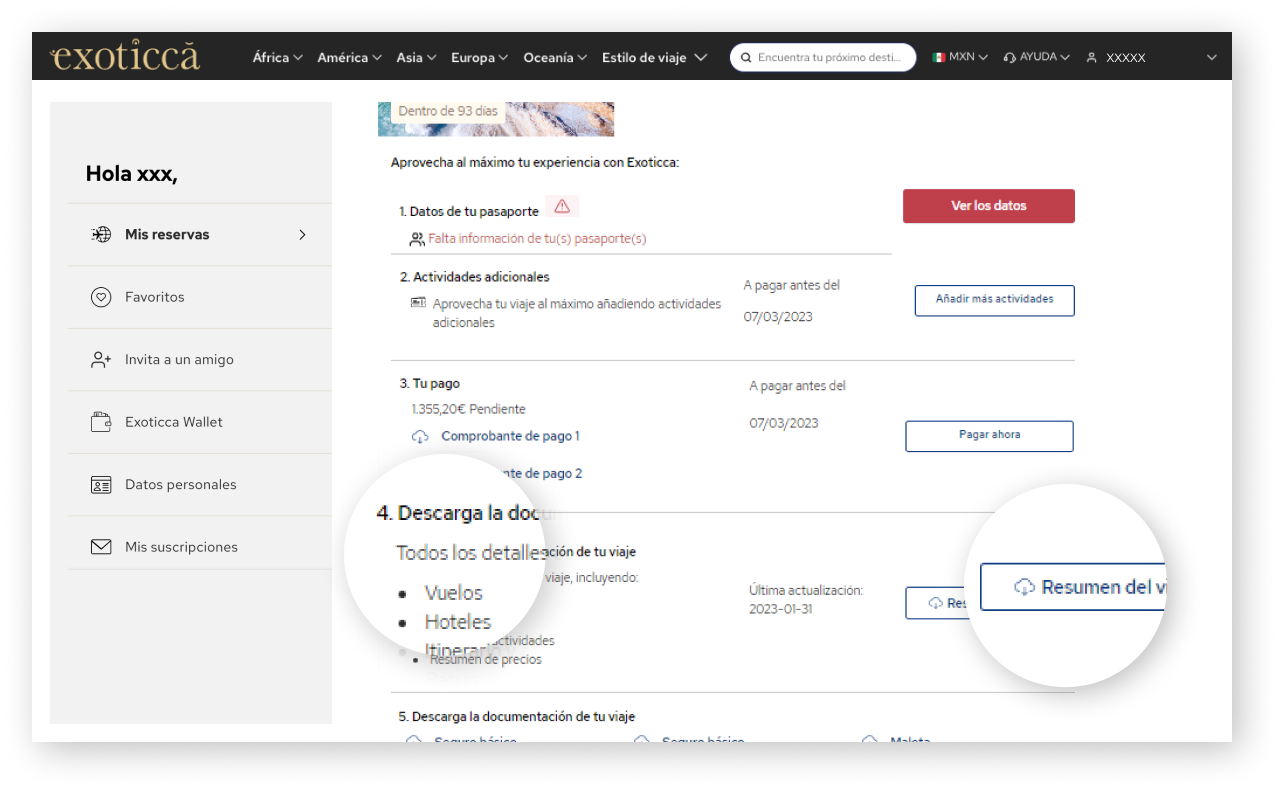Click the wallet icon
The height and width of the screenshot is (790, 1280).
tap(101, 422)
